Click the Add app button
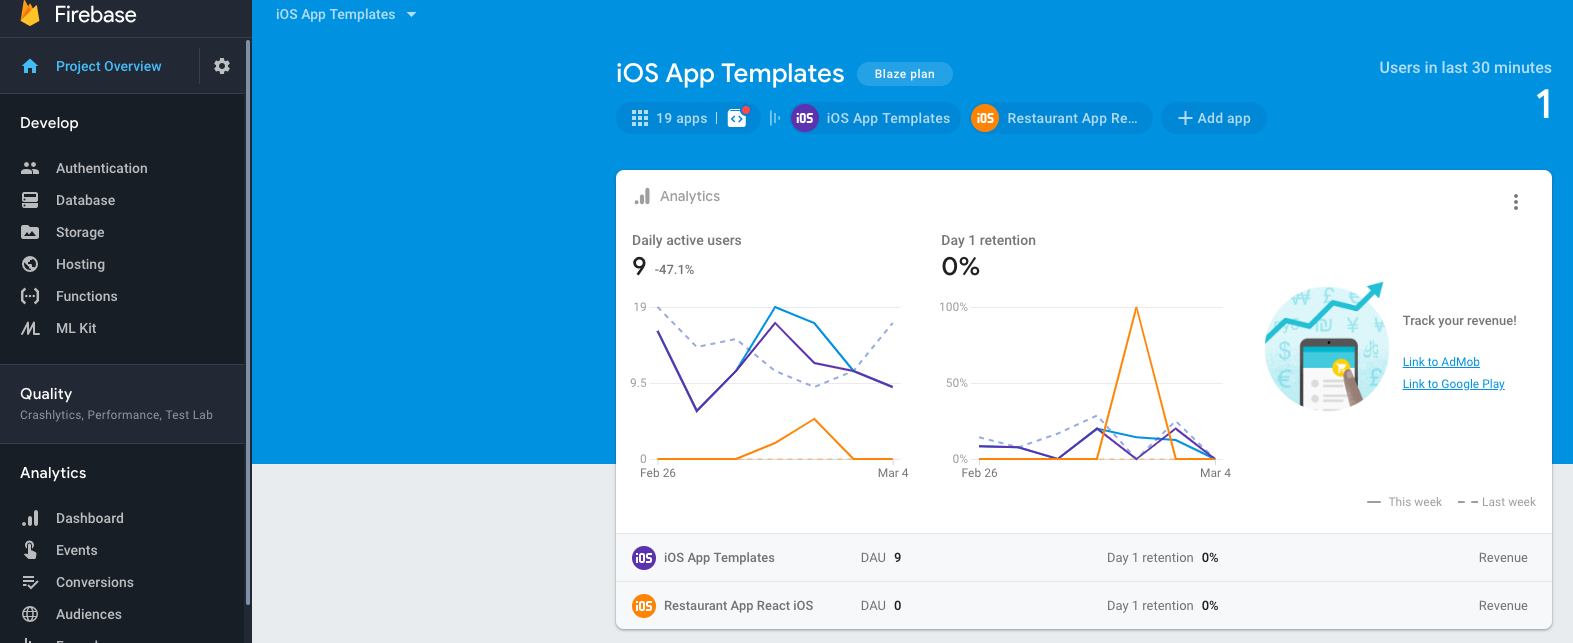 1213,118
